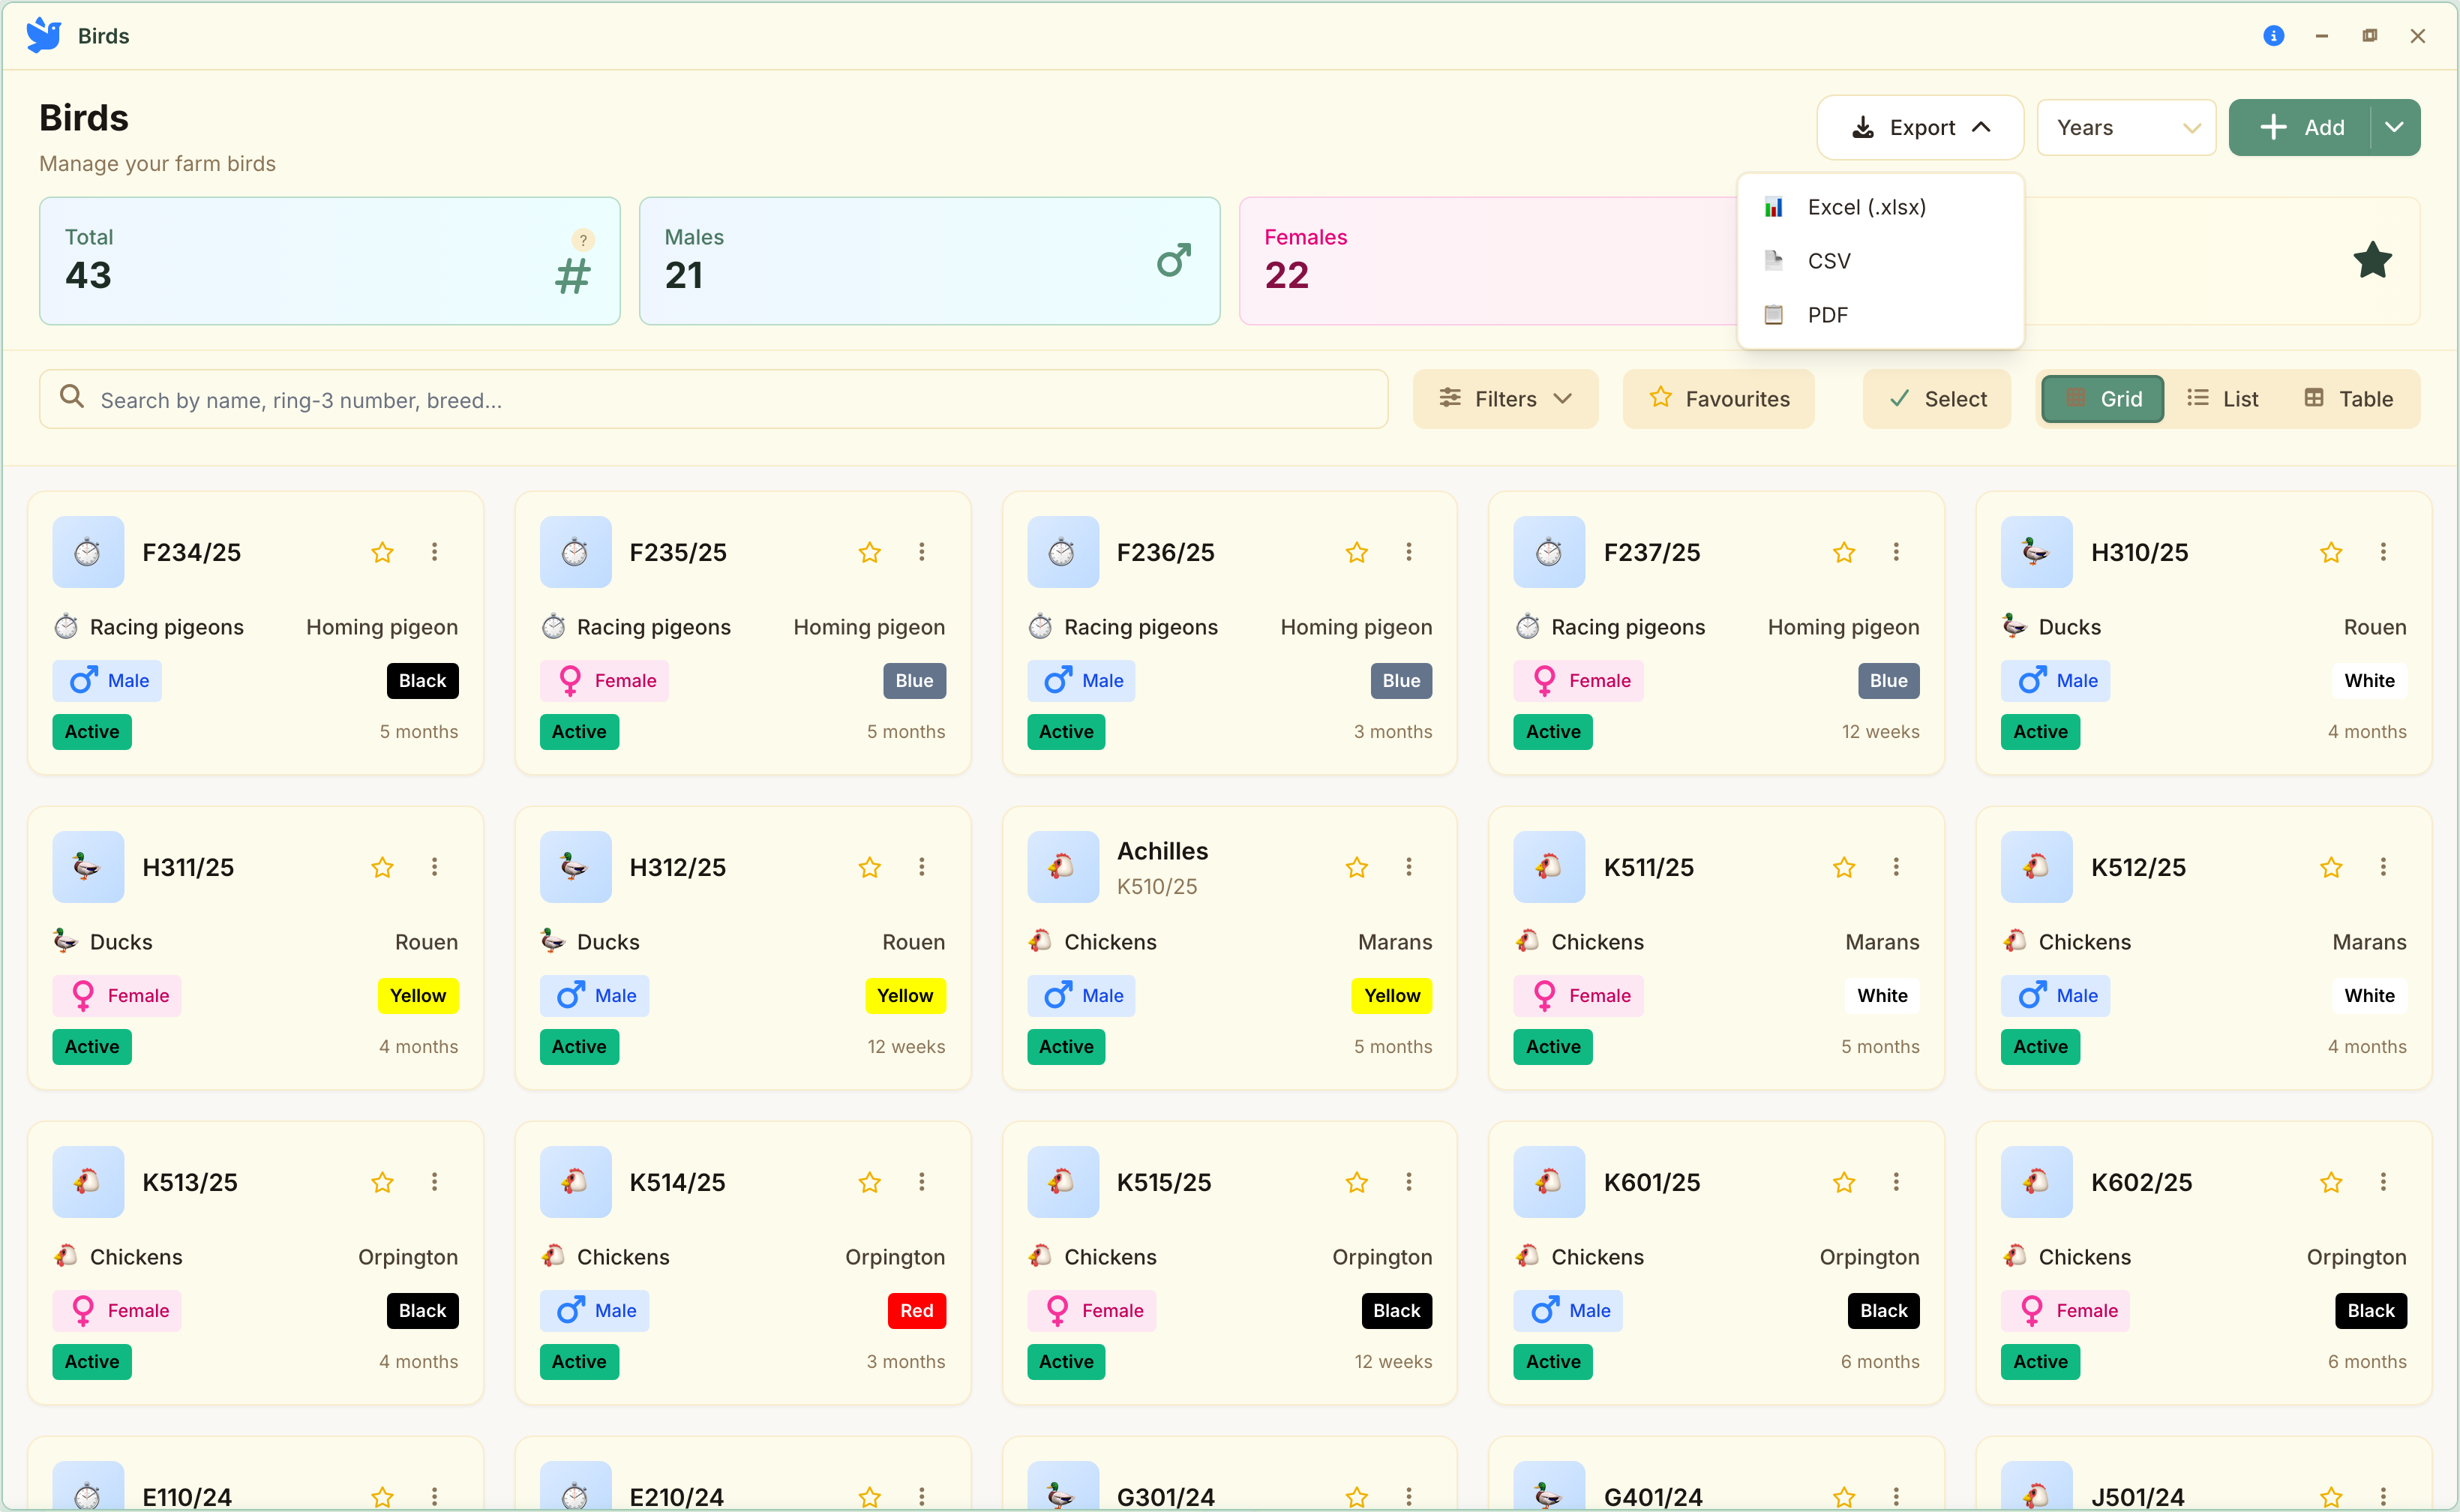The width and height of the screenshot is (2460, 1512).
Task: Expand the Add button arrow
Action: click(2394, 128)
